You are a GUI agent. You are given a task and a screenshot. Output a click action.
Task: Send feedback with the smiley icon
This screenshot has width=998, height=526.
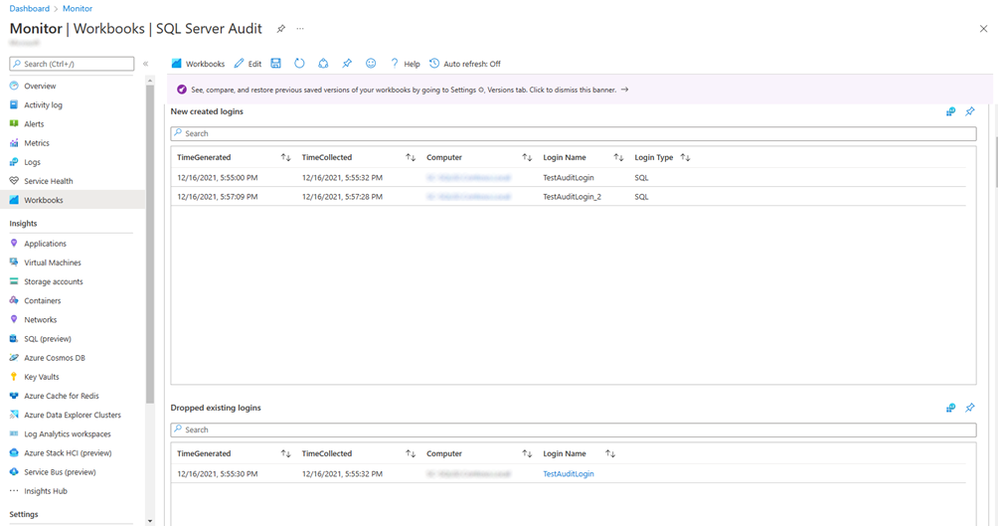370,63
